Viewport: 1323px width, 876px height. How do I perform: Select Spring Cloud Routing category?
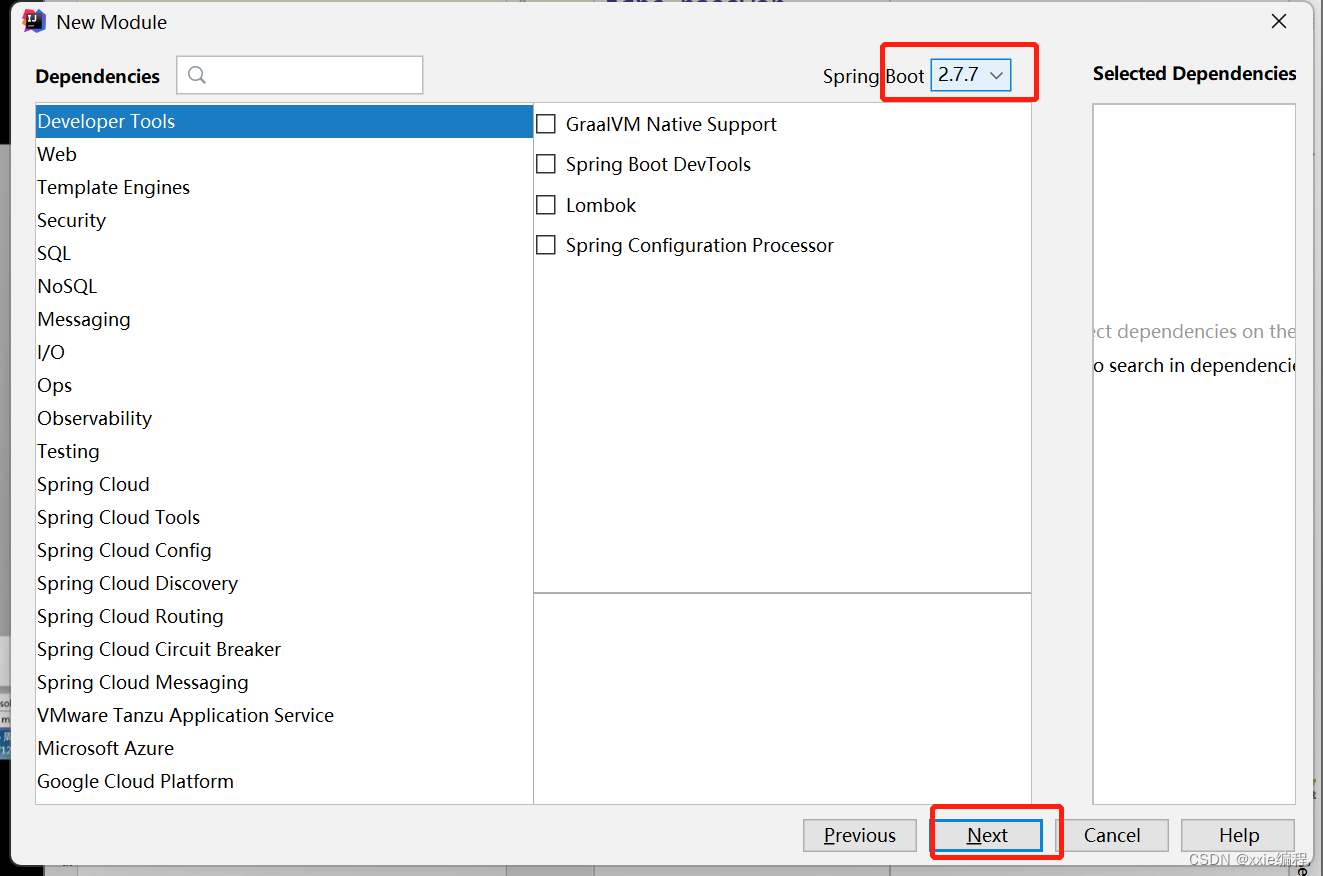(x=284, y=616)
